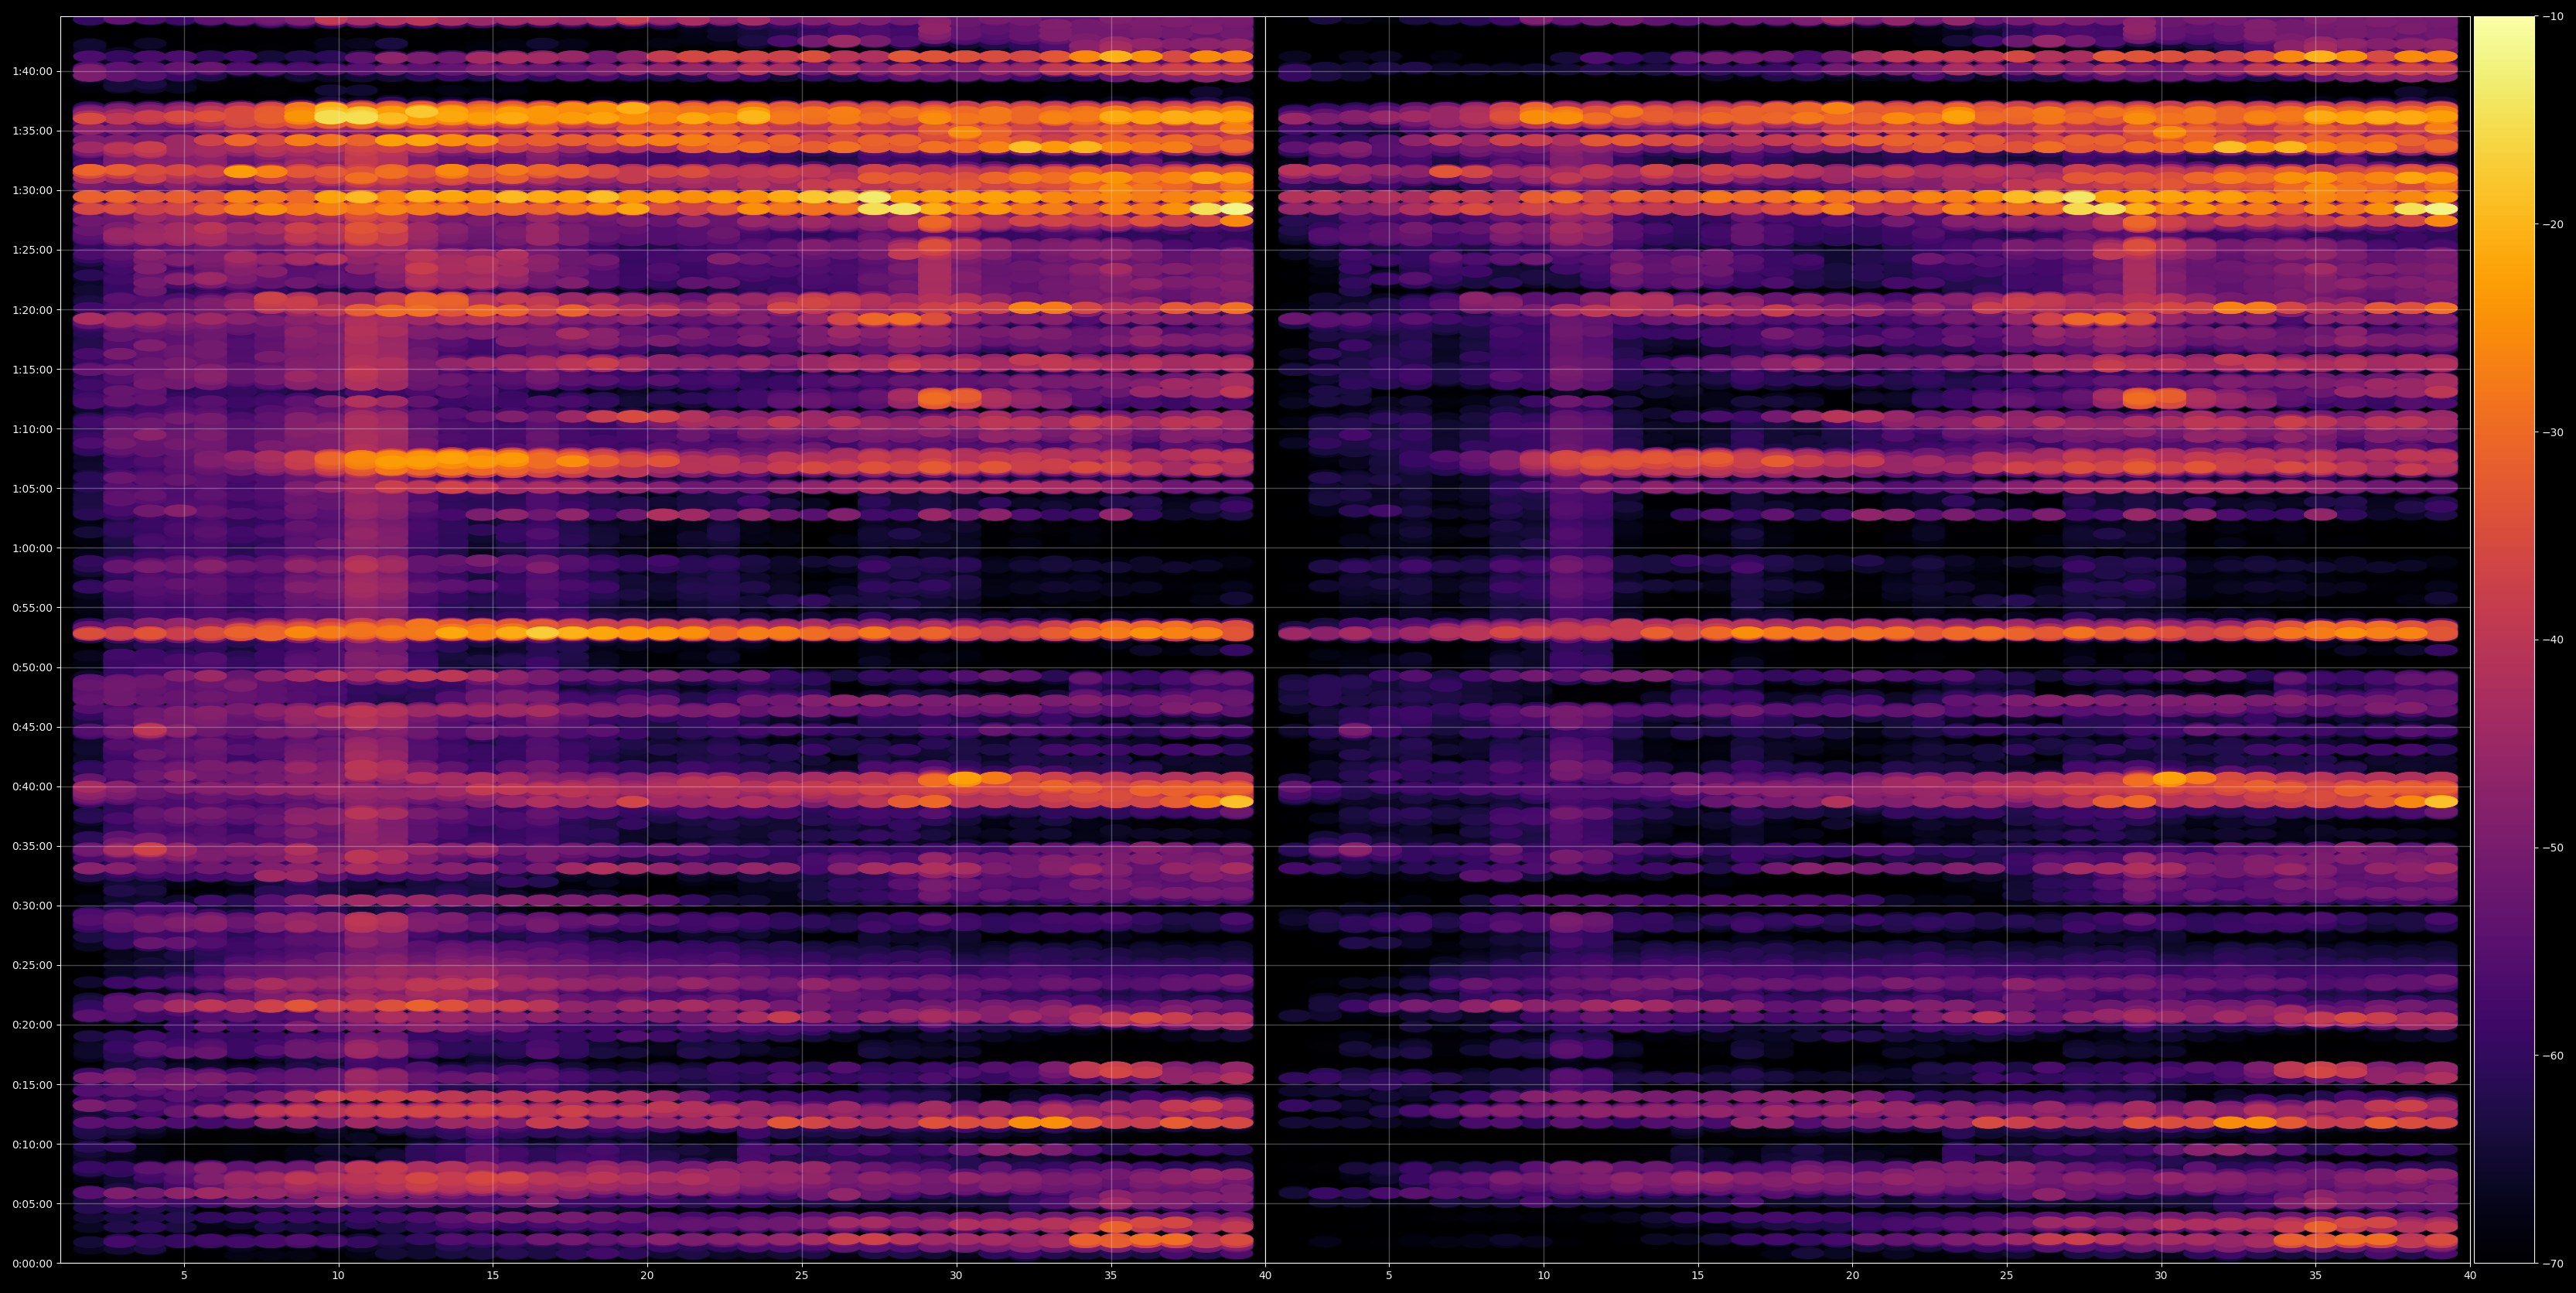Image resolution: width=2576 pixels, height=1293 pixels.
Task: Click the 0:20:00 time axis label
Action: pyautogui.click(x=33, y=1025)
